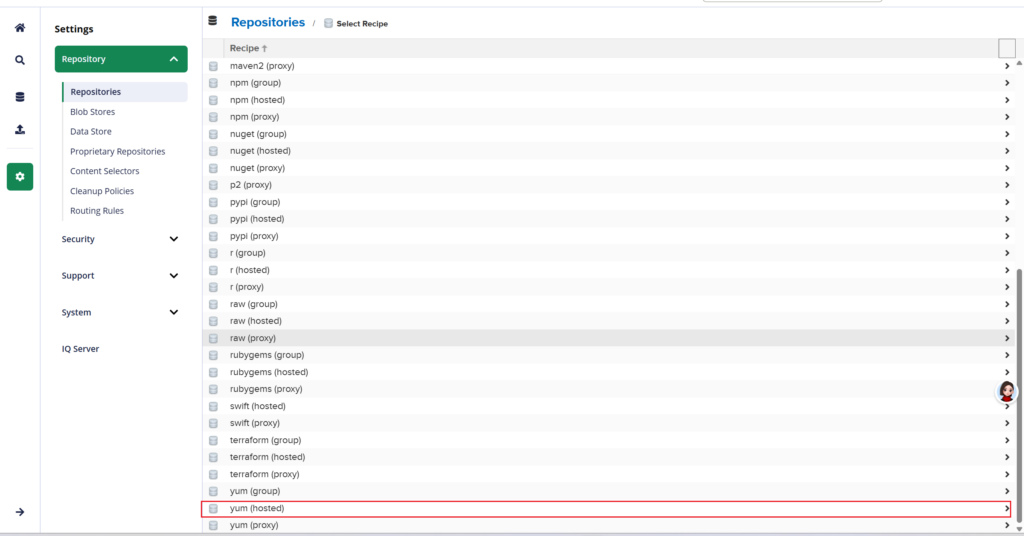Screen dimensions: 1024x536
Task: Expand sidebar with bottom arrow icon
Action: tap(20, 512)
